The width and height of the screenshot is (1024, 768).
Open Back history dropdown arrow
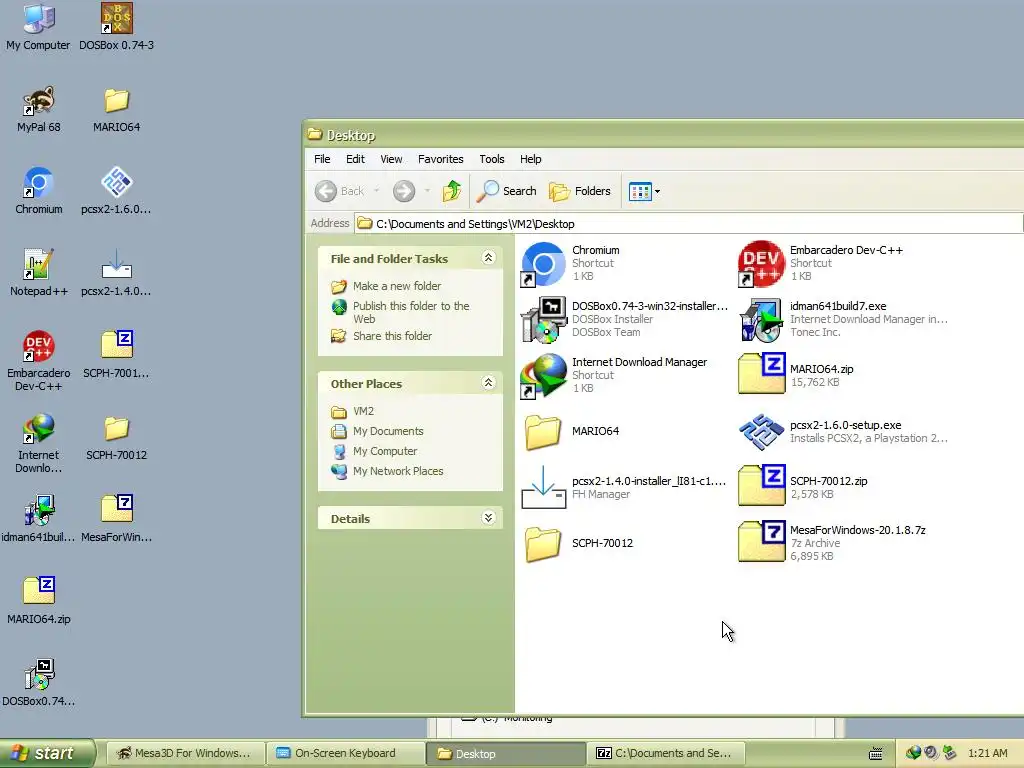(377, 191)
